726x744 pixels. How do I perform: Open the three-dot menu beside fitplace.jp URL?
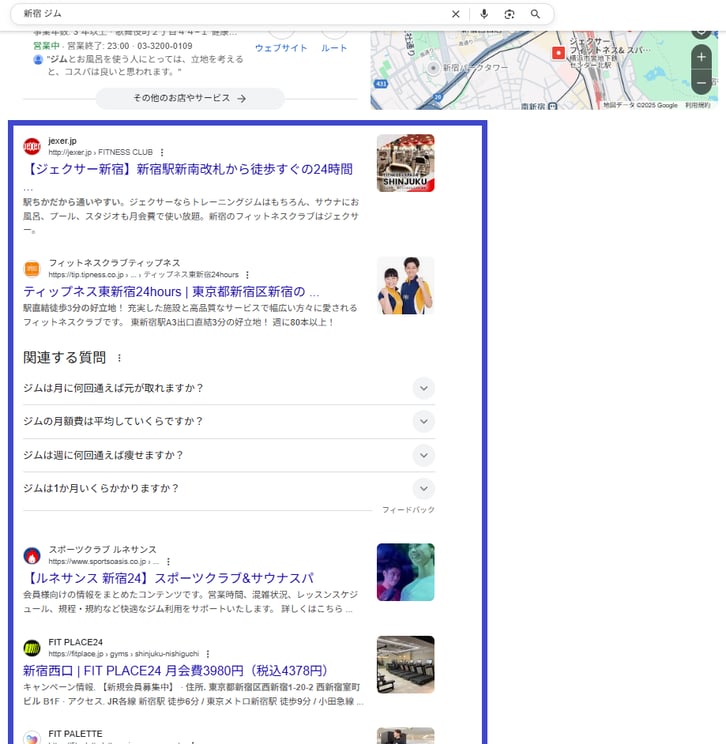click(x=207, y=654)
